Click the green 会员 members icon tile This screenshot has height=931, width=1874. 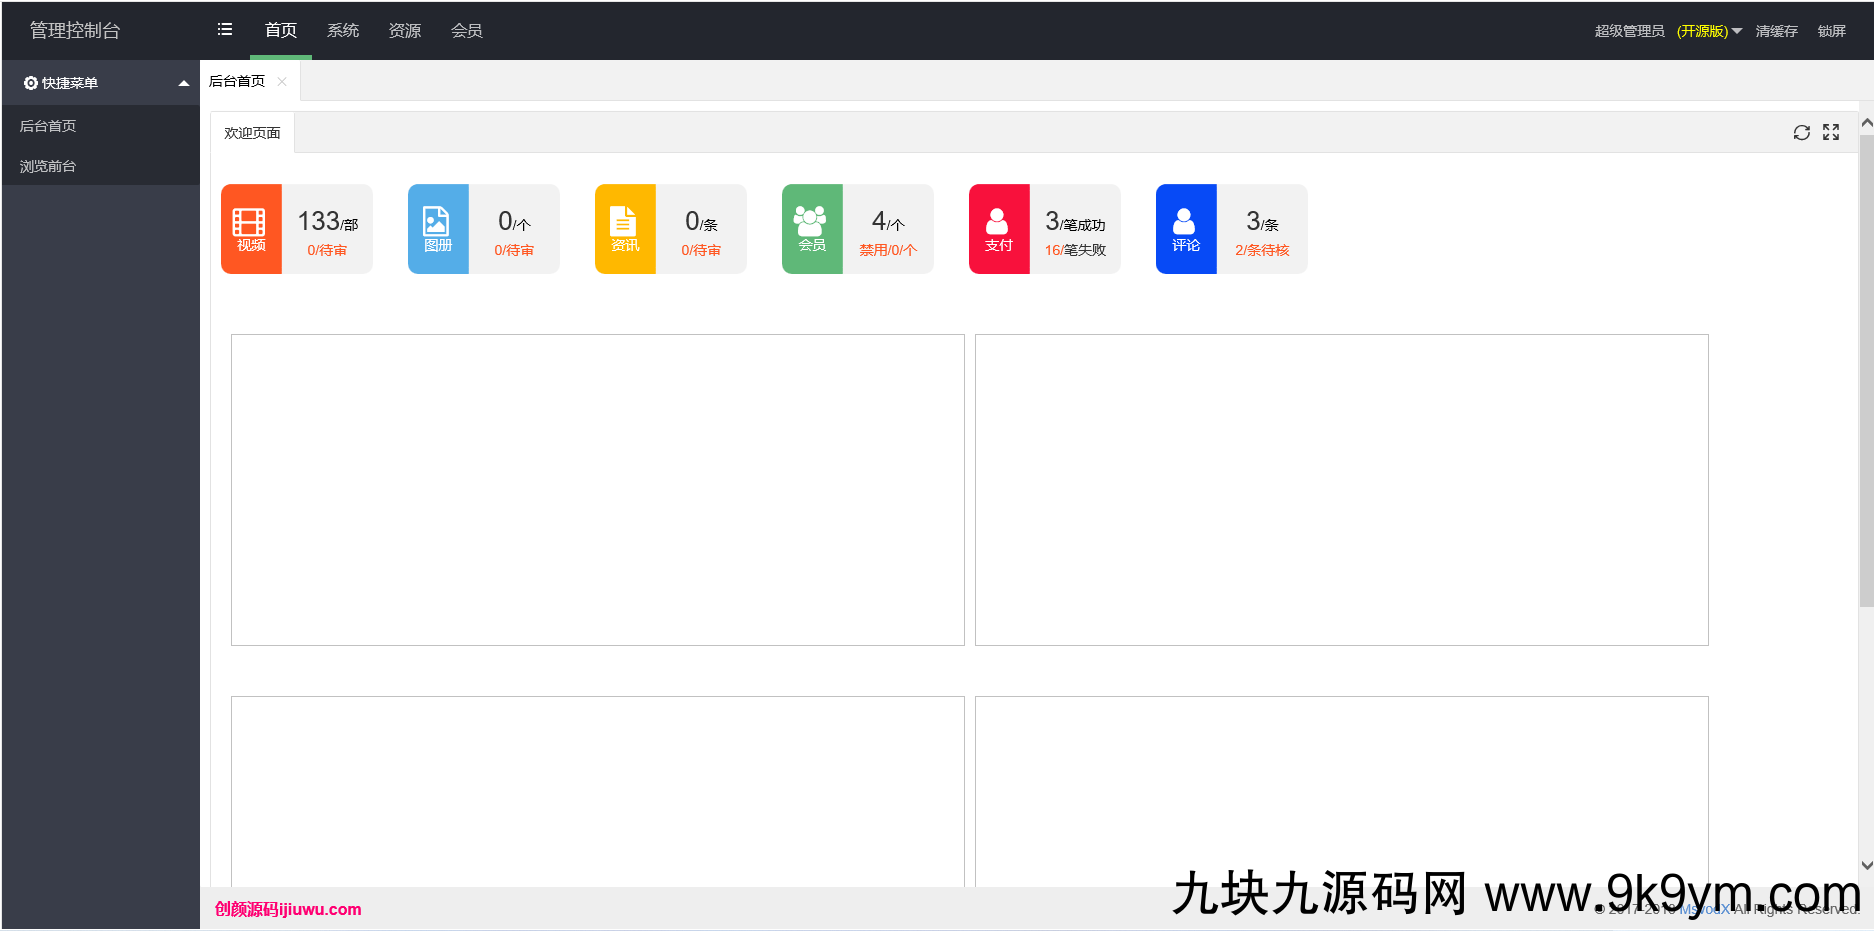pyautogui.click(x=812, y=229)
